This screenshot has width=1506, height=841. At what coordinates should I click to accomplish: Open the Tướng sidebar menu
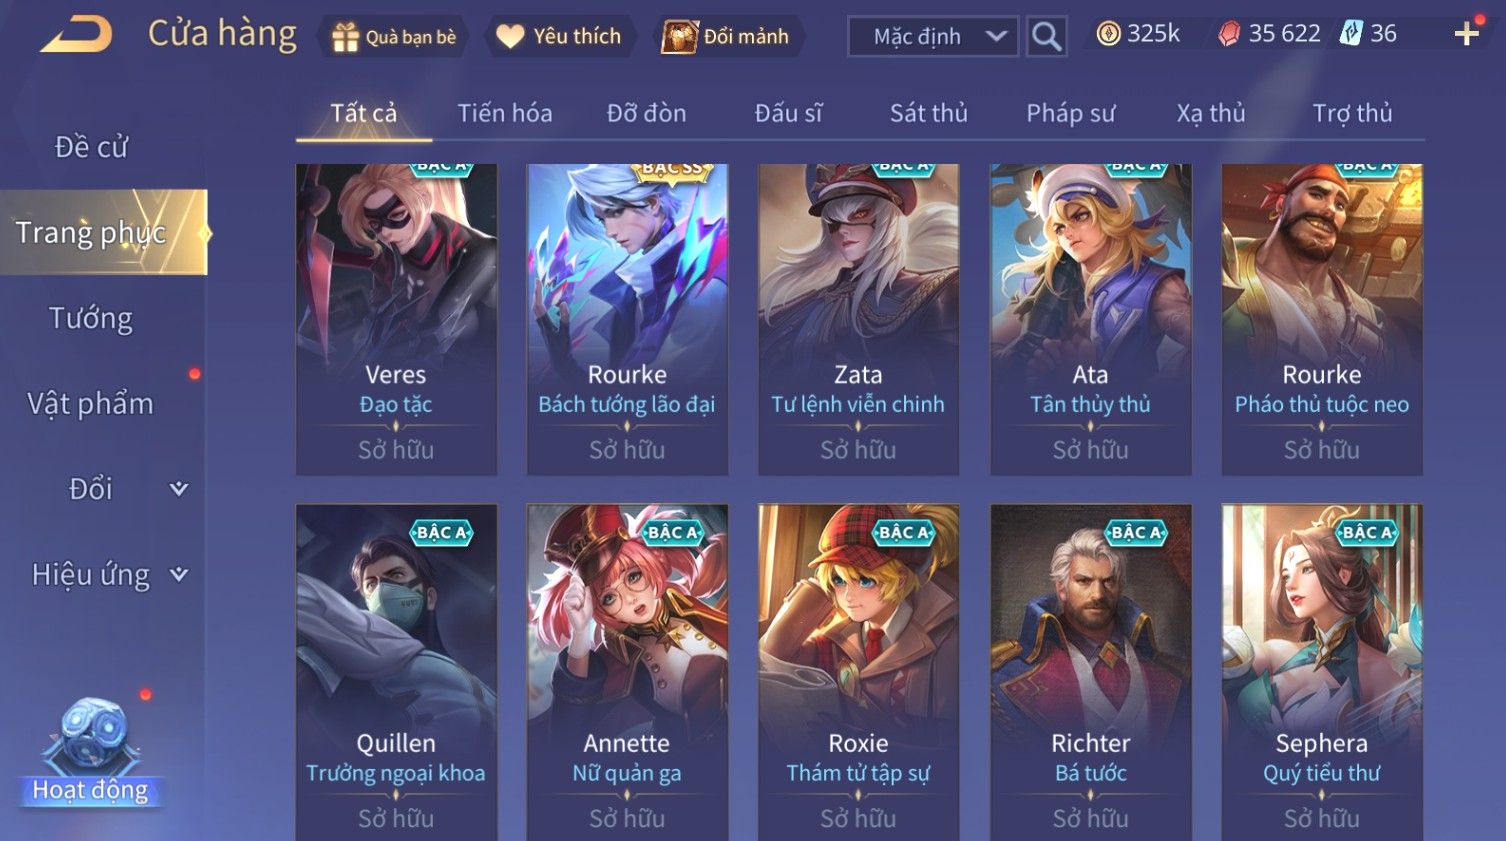point(91,318)
